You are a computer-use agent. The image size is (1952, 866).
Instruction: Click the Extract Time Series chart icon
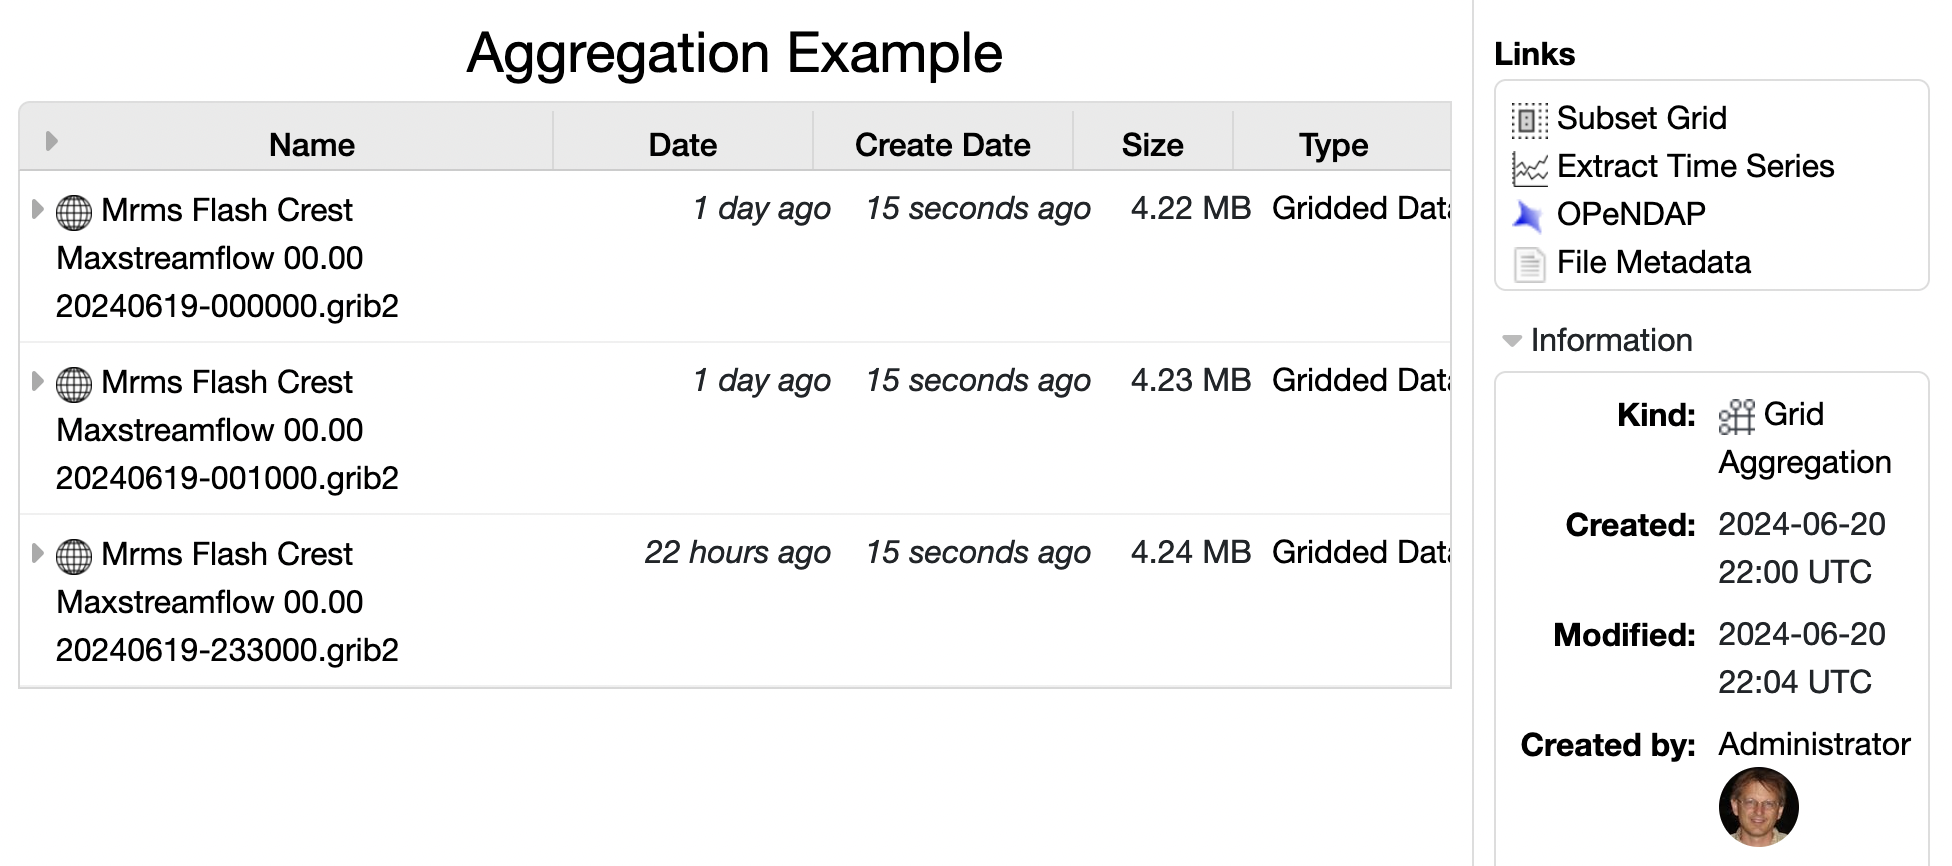tap(1529, 168)
